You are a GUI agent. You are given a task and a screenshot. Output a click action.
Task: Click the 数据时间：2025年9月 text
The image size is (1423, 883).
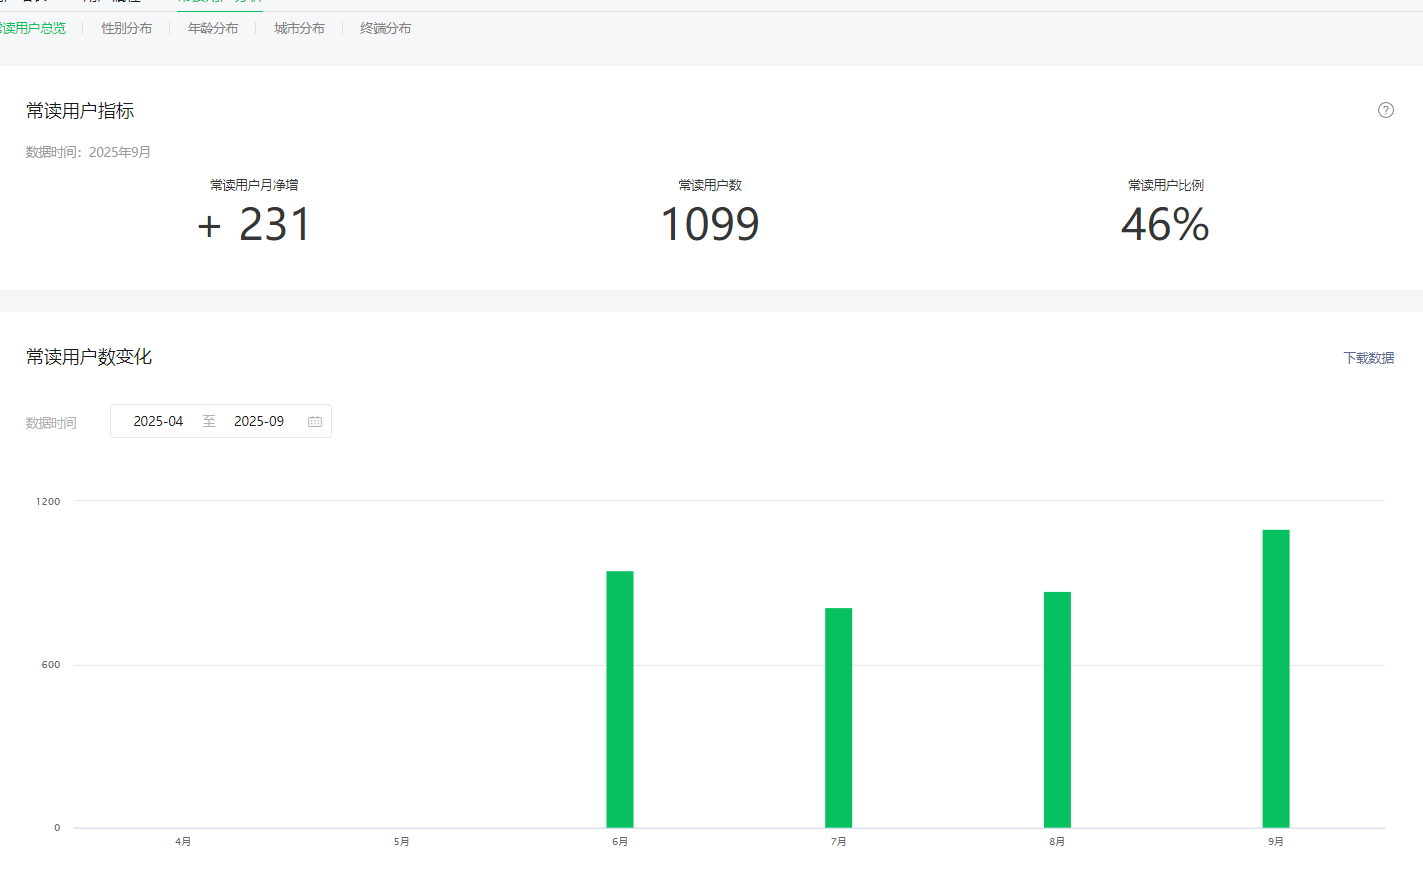tap(89, 152)
